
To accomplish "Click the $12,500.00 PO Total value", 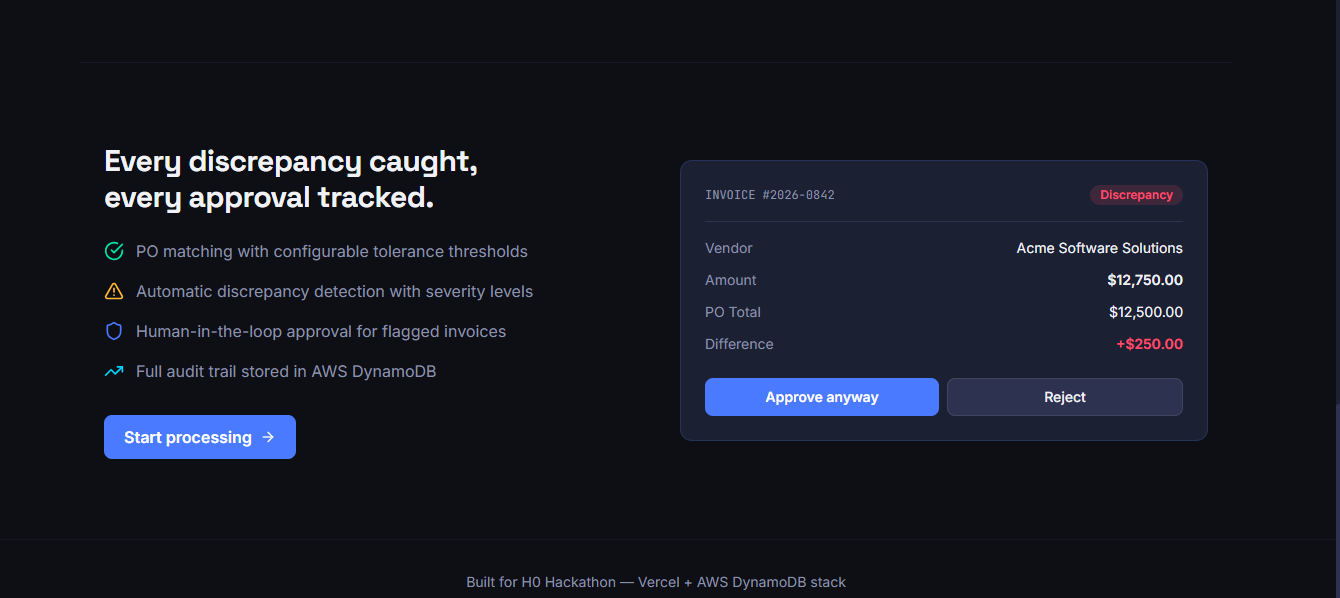I will click(x=1146, y=312).
